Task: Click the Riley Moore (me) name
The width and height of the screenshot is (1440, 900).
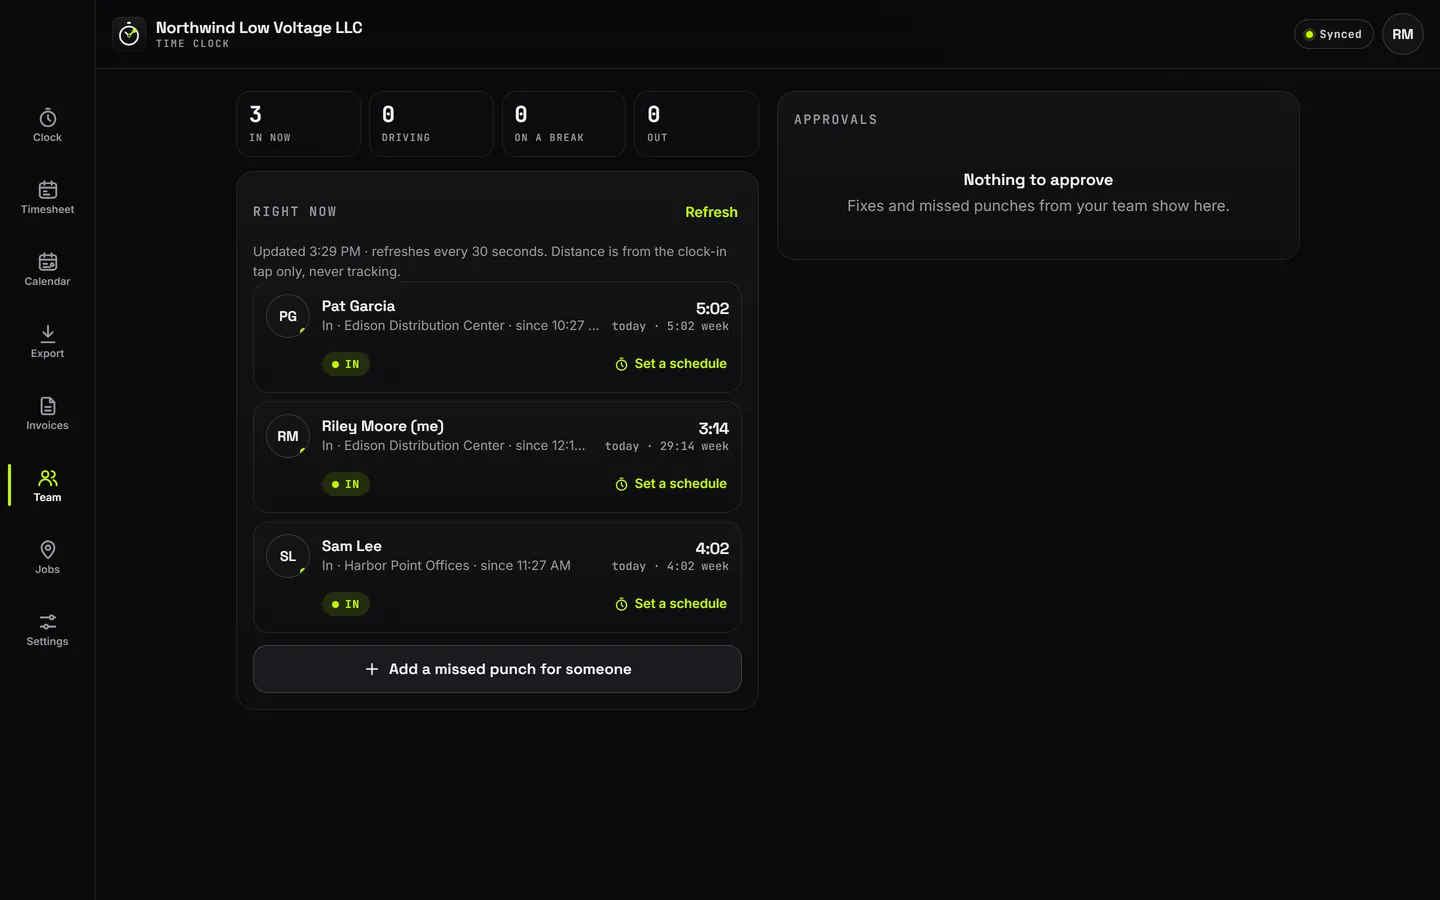Action: [x=383, y=426]
